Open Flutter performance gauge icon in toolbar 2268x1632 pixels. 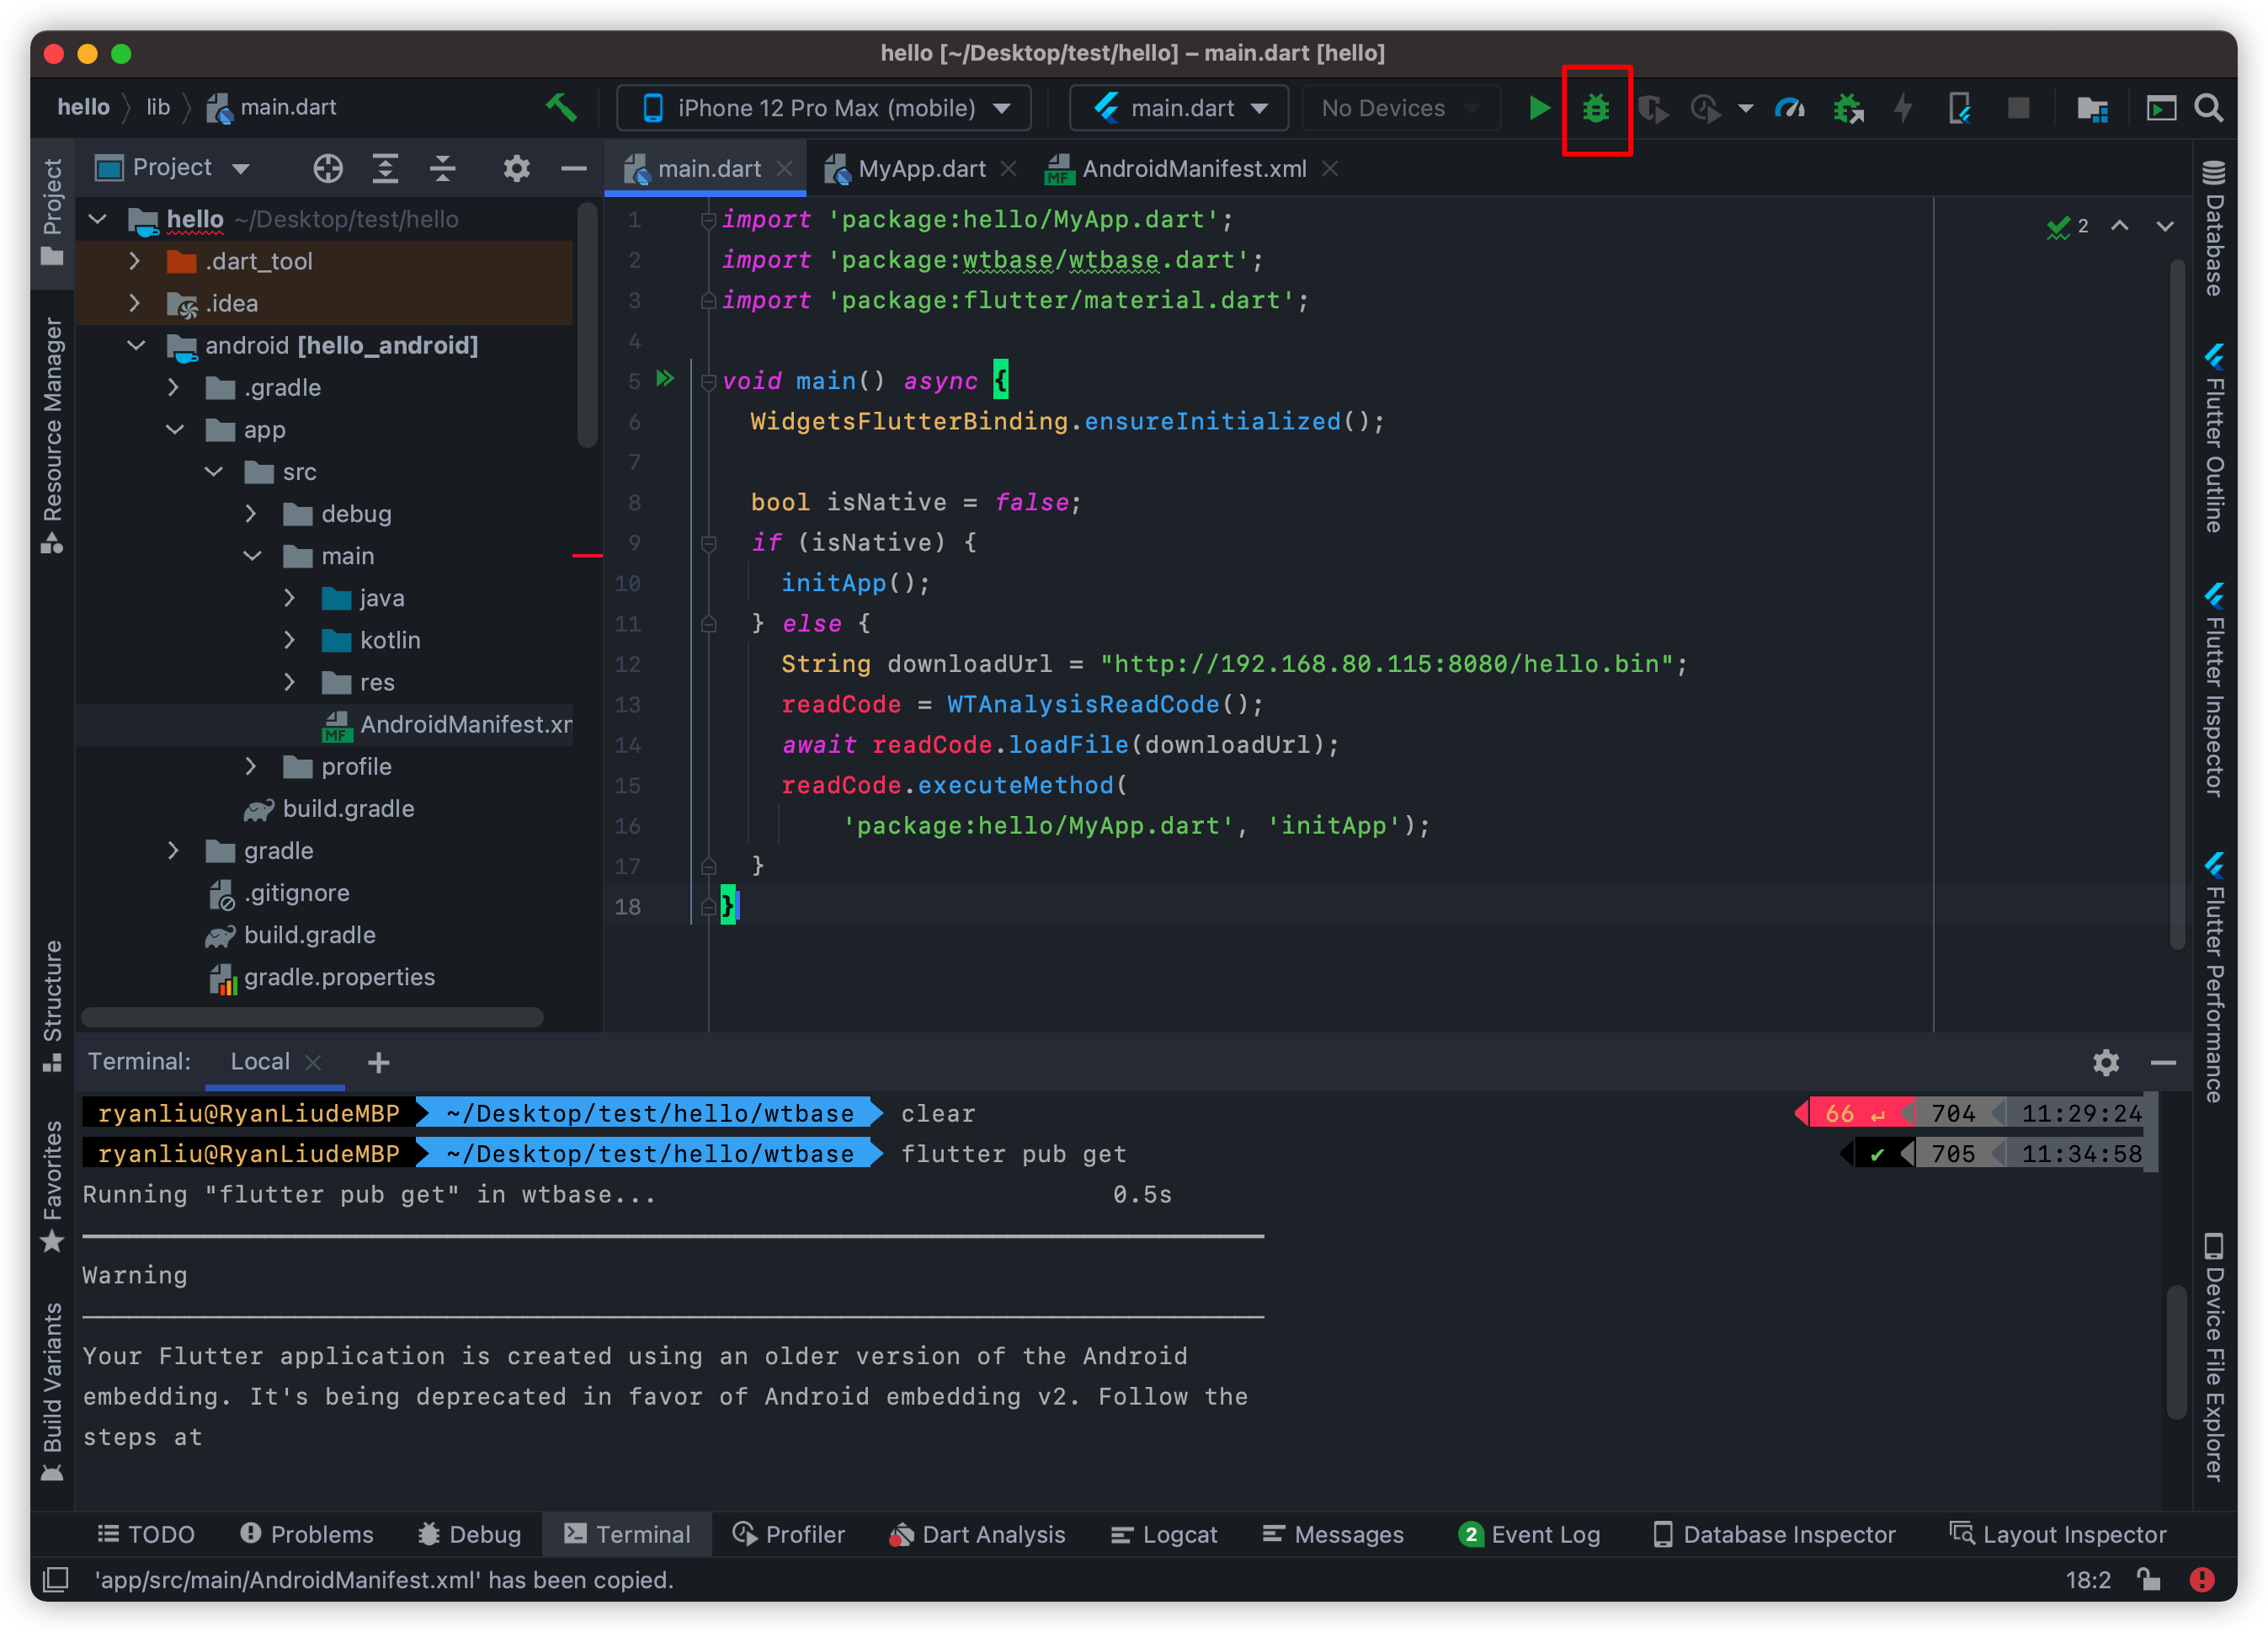(x=1789, y=108)
